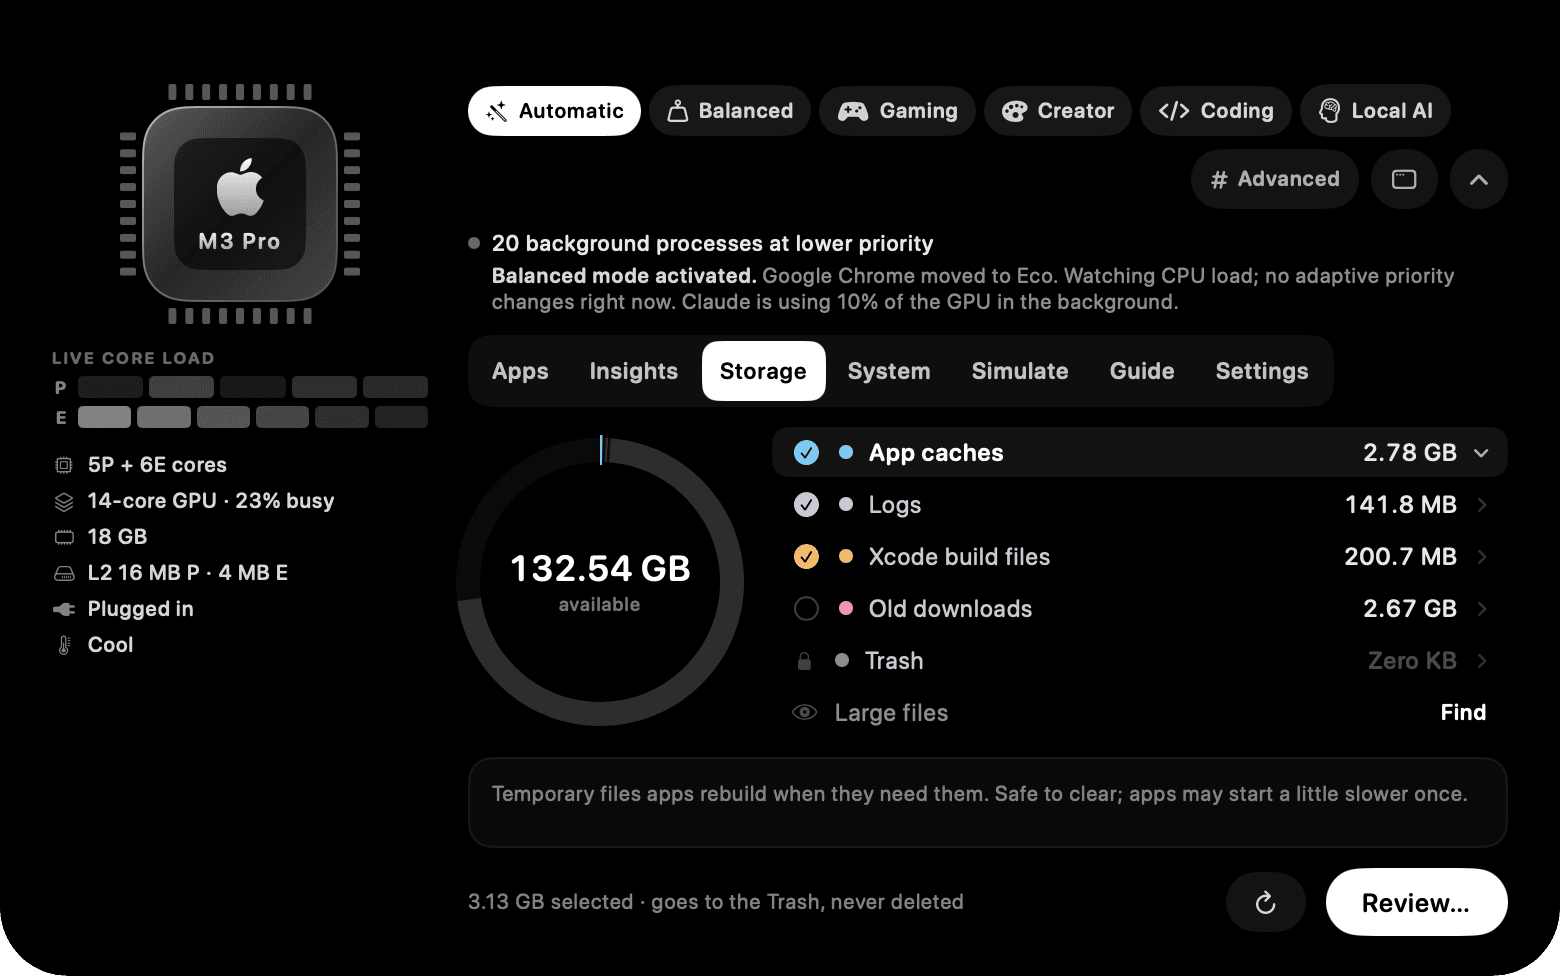Click the lock icon on the Trash row
The width and height of the screenshot is (1560, 976).
coord(804,661)
